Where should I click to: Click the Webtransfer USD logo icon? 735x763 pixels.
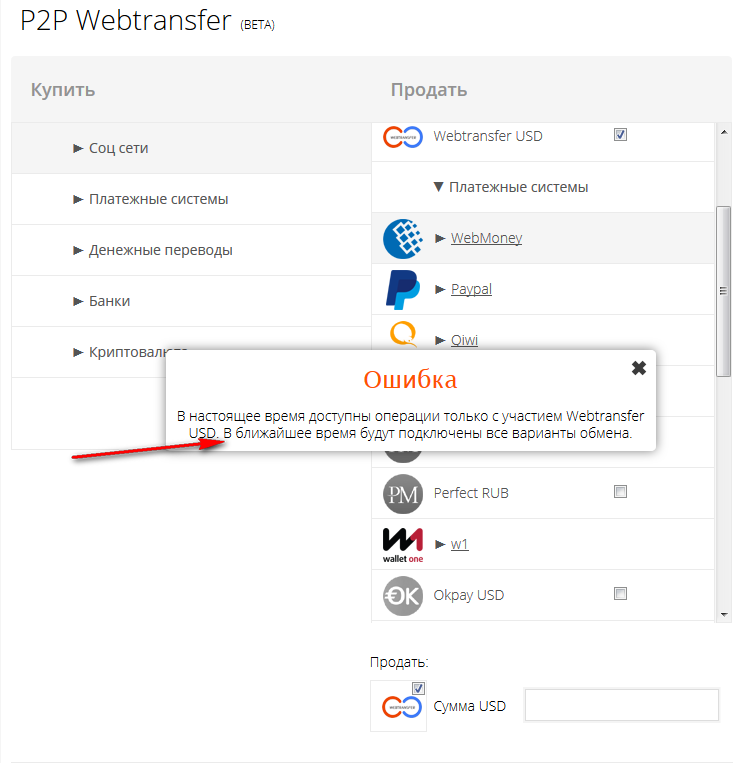pos(402,137)
